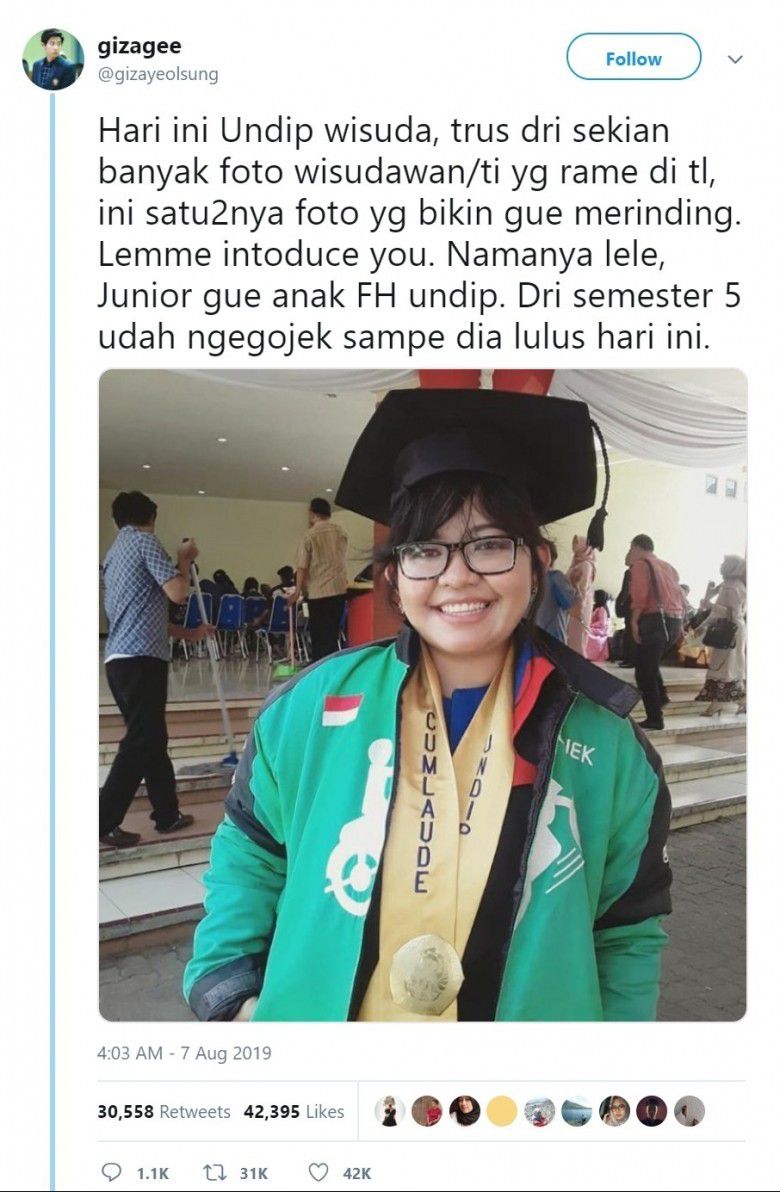Visit the @gizayeolsung handle link
780x1192 pixels.
pos(158,74)
